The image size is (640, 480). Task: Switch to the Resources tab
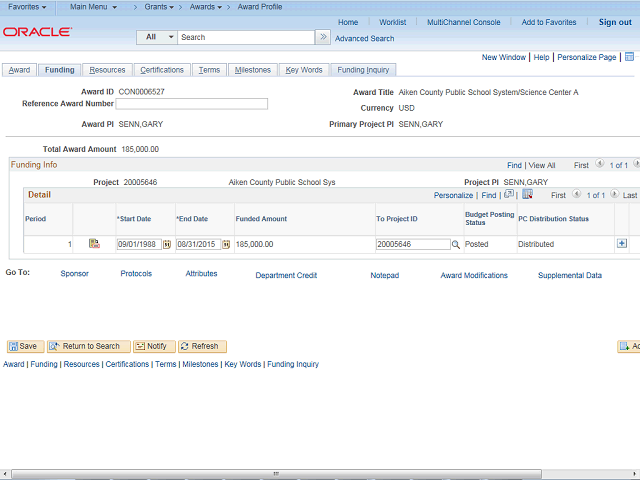(107, 70)
